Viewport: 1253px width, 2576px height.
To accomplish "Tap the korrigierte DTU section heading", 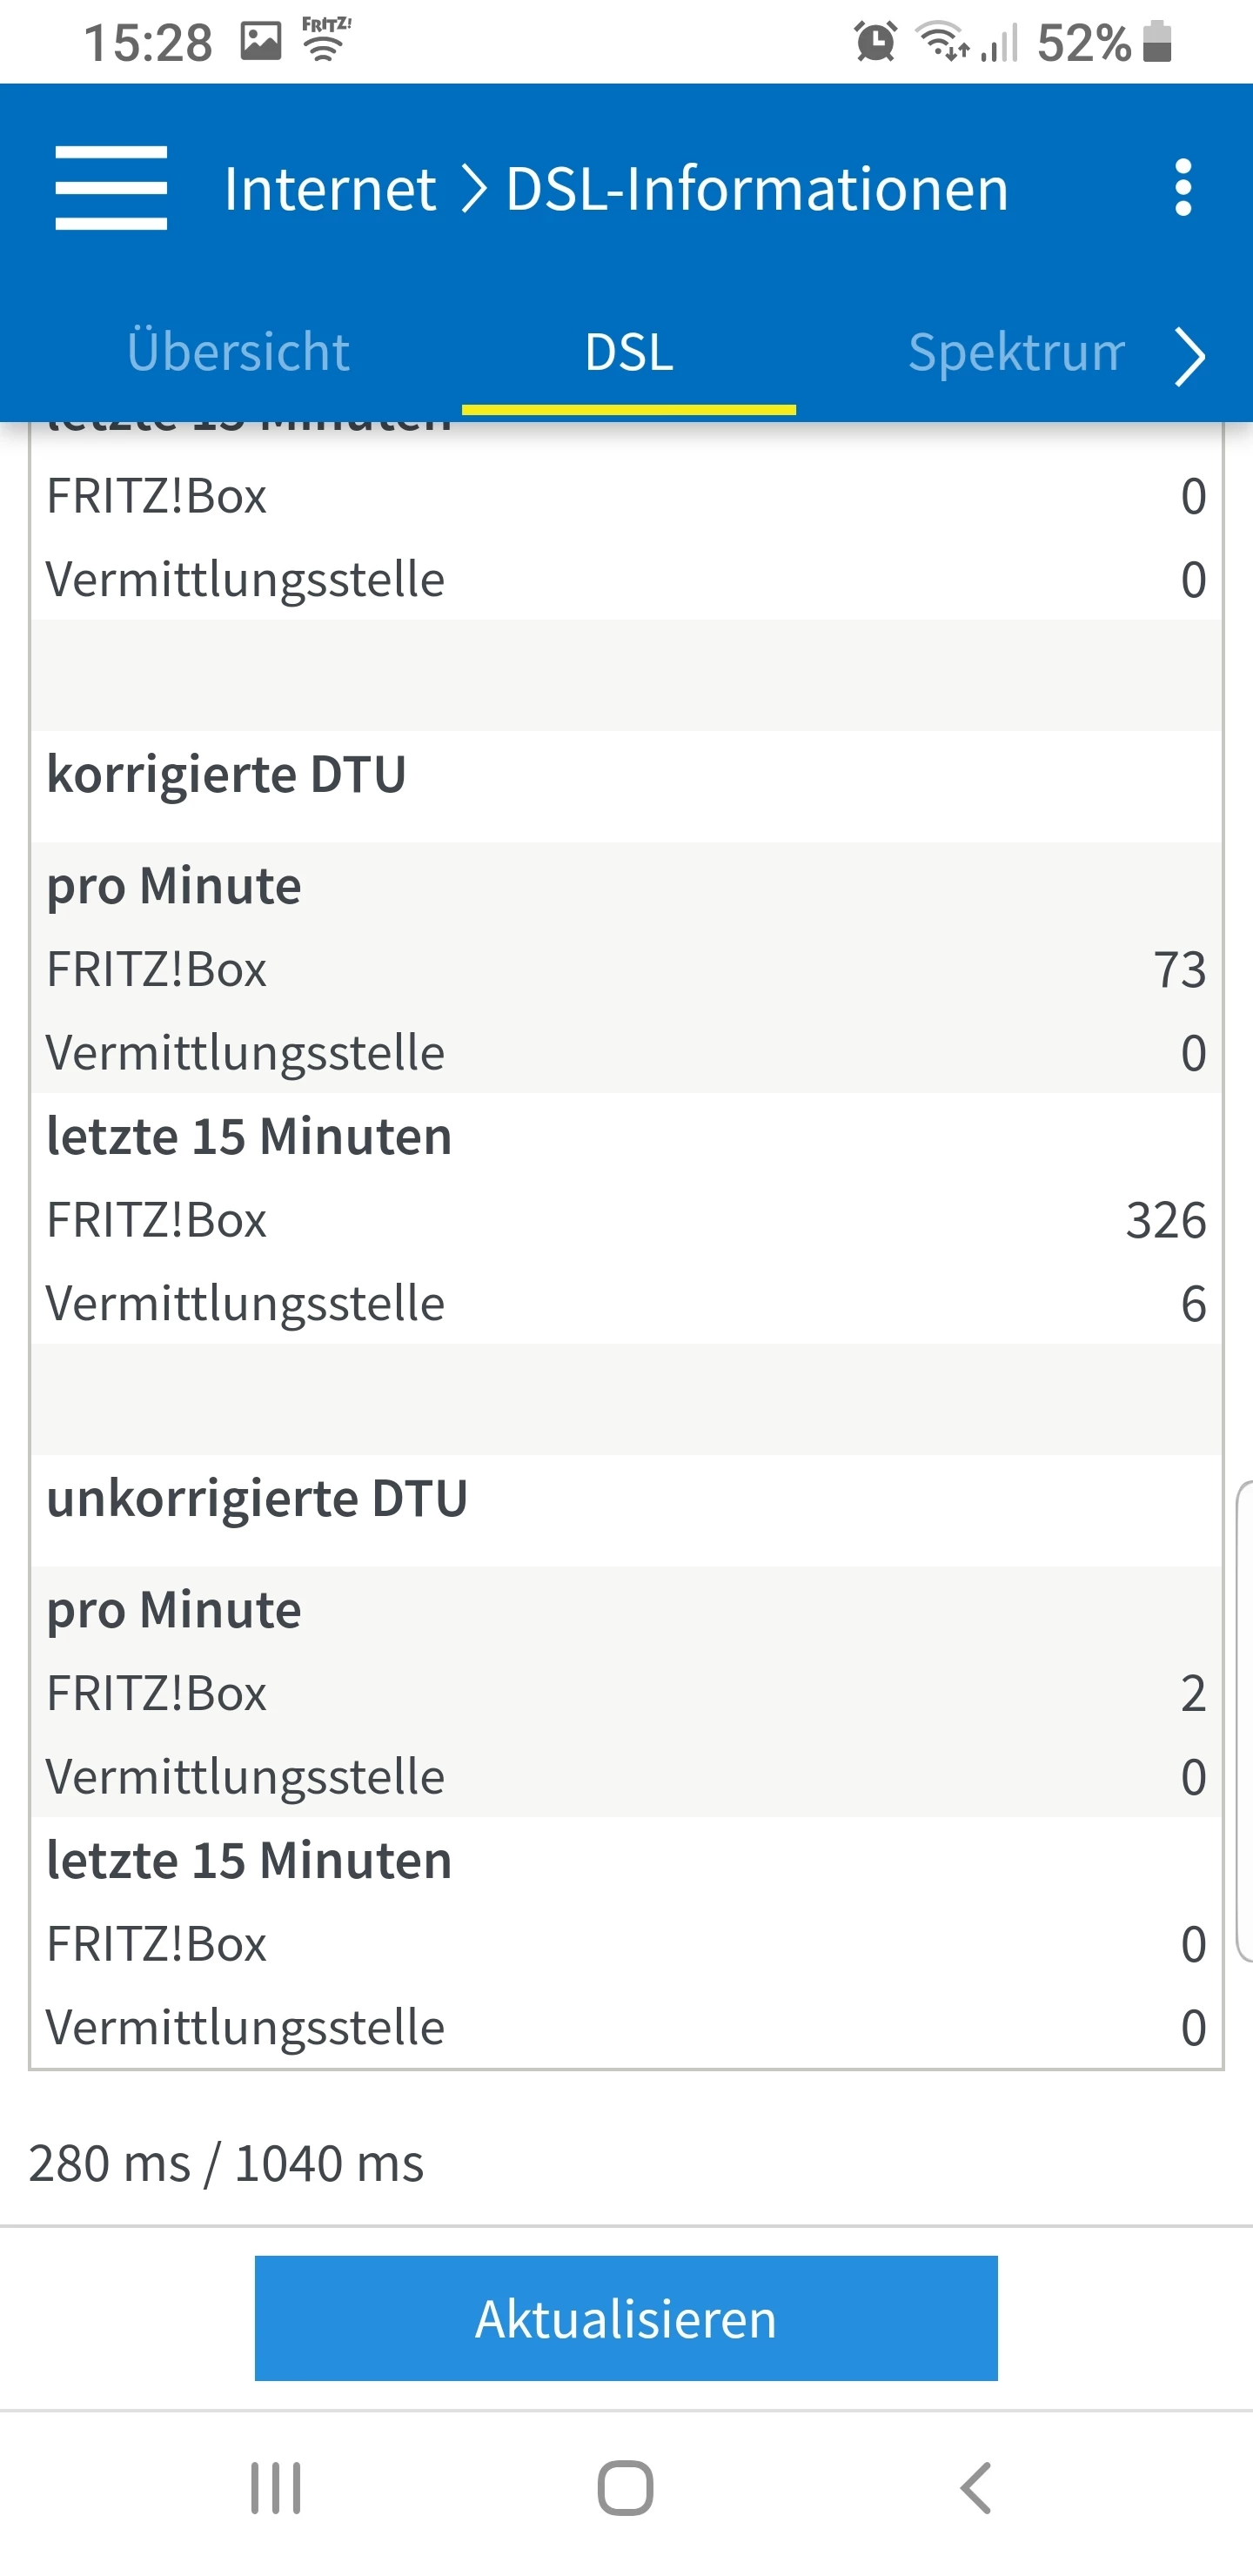I will (x=227, y=775).
